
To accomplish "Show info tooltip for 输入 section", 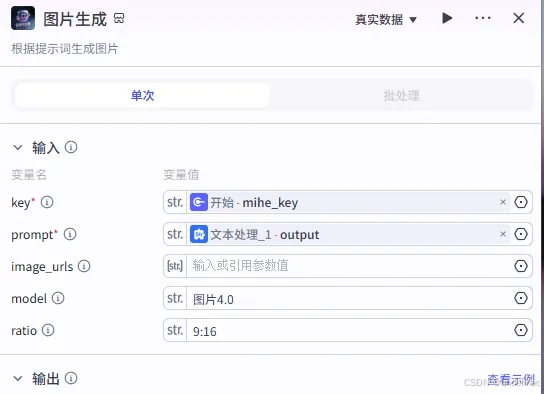I will click(x=71, y=147).
